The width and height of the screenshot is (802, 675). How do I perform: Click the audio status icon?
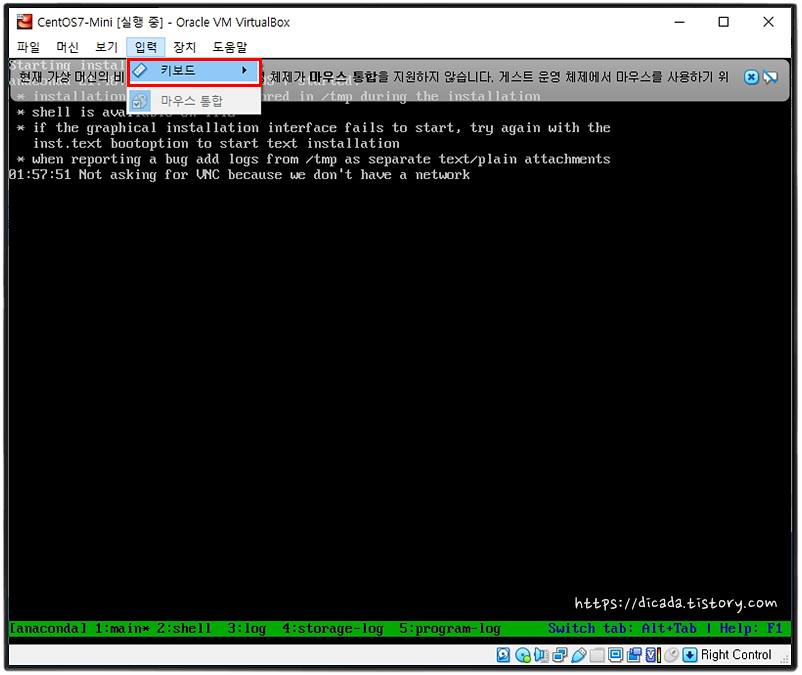coord(541,655)
